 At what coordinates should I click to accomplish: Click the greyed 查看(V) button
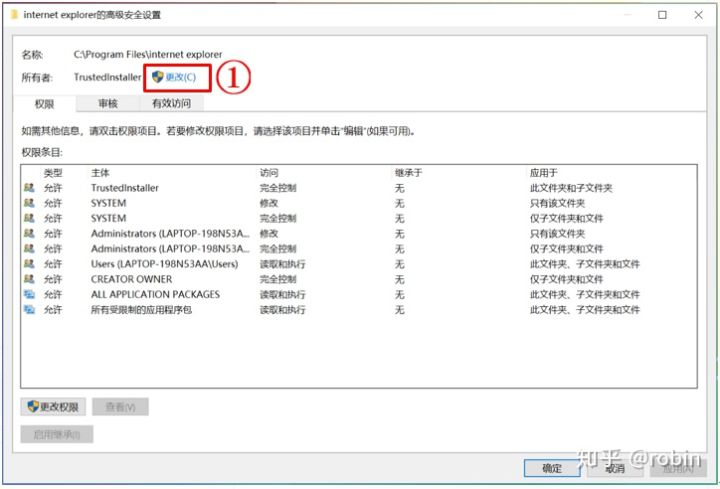click(x=120, y=407)
